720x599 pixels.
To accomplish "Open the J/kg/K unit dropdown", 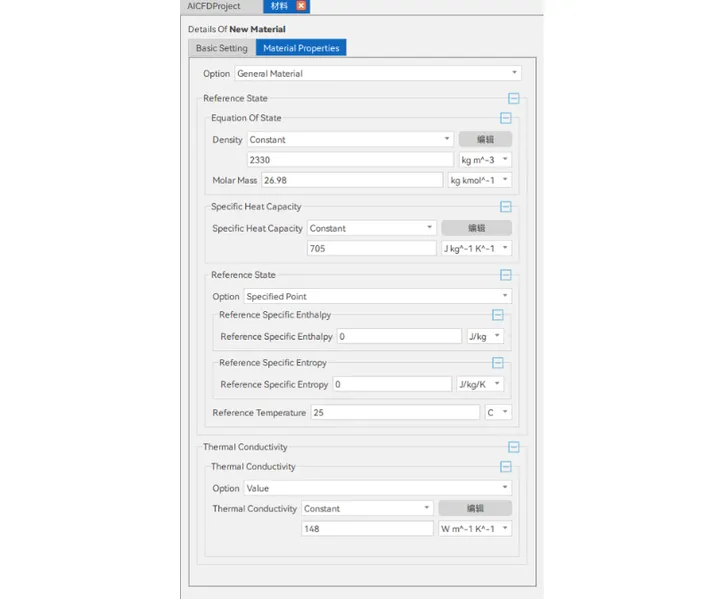I will coord(480,384).
